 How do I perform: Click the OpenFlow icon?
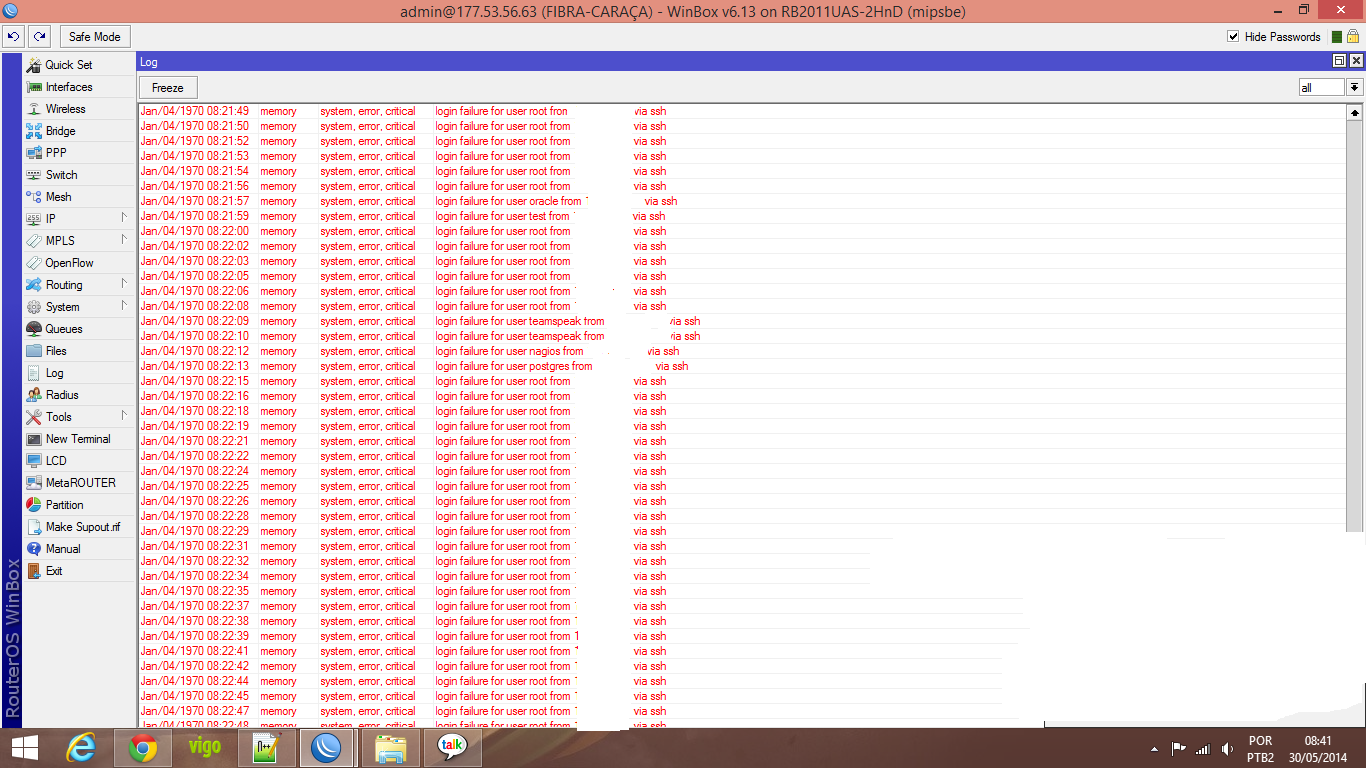pos(34,263)
